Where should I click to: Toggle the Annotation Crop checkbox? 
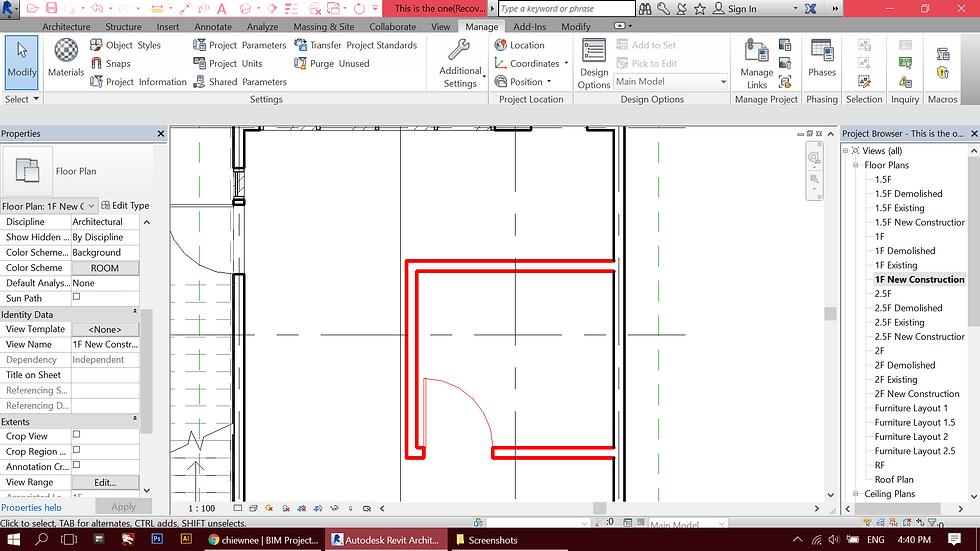click(76, 465)
